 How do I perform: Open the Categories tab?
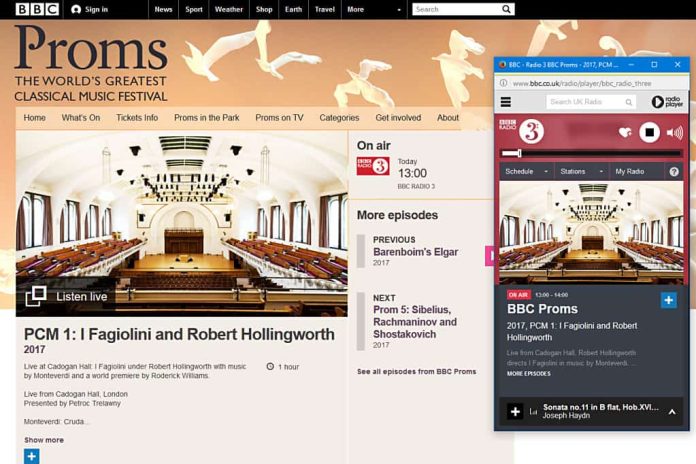pyautogui.click(x=339, y=118)
